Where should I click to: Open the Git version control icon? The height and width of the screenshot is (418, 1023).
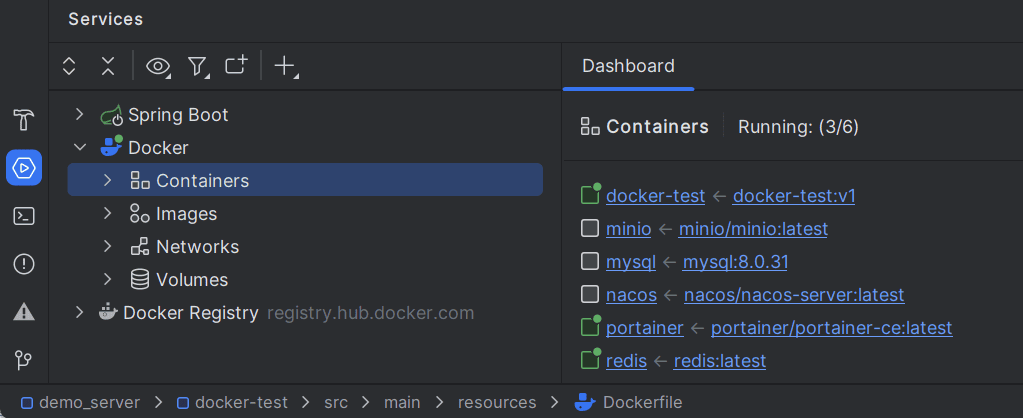[24, 360]
